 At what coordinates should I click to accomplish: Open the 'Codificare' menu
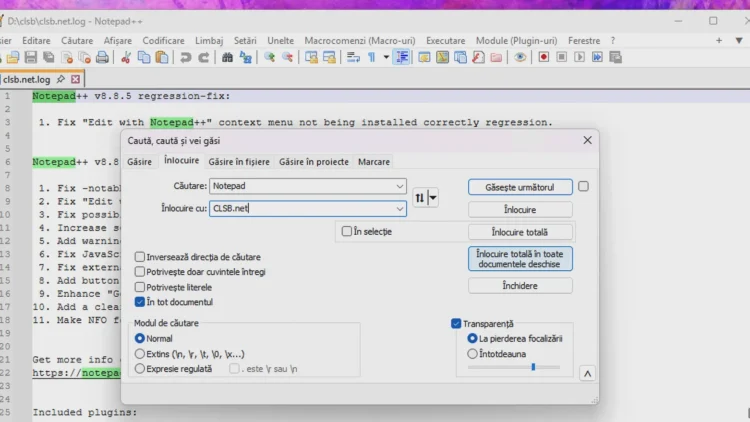point(163,40)
